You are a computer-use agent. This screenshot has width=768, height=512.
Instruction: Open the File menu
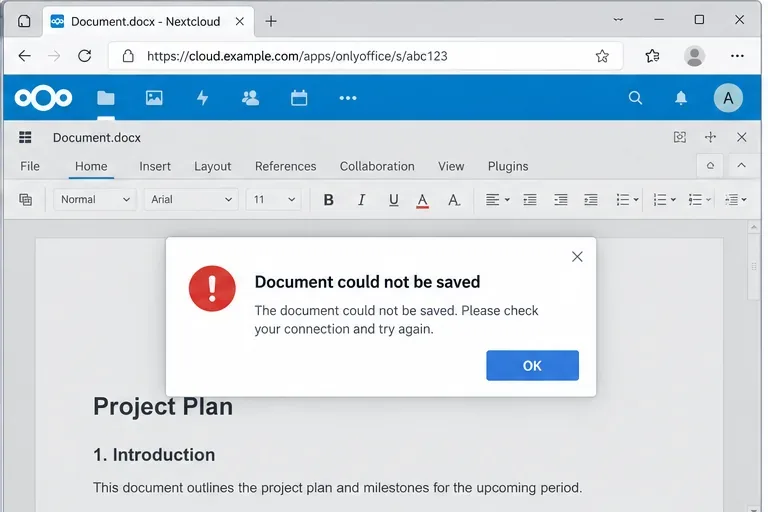(30, 166)
